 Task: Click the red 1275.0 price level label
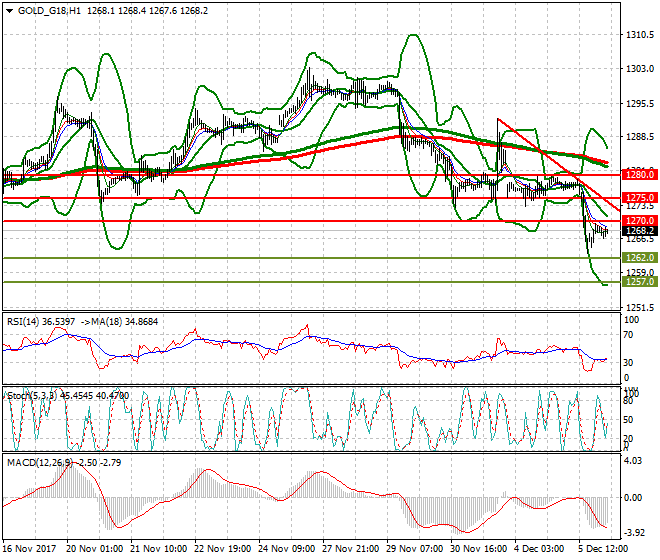click(x=640, y=197)
